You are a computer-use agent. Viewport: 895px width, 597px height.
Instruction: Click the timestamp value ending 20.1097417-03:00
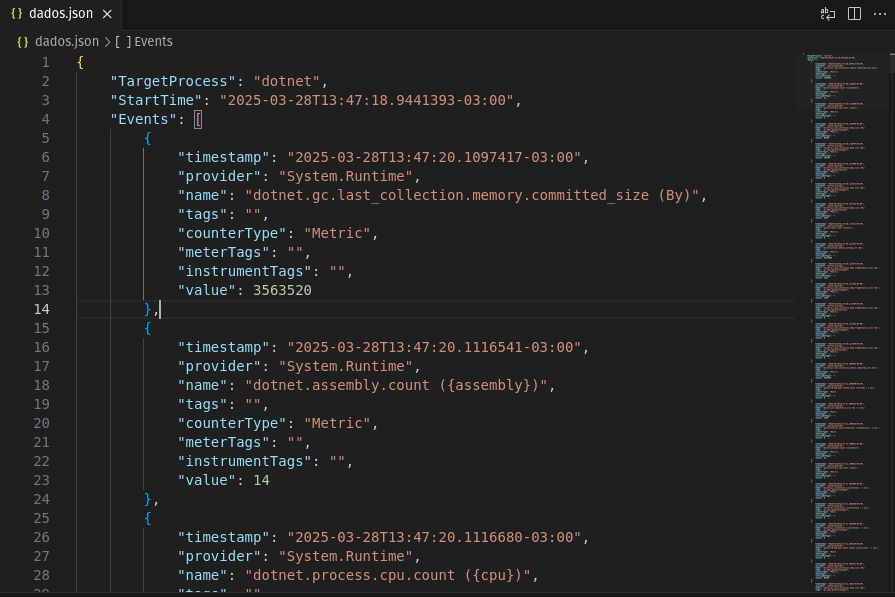pos(434,157)
